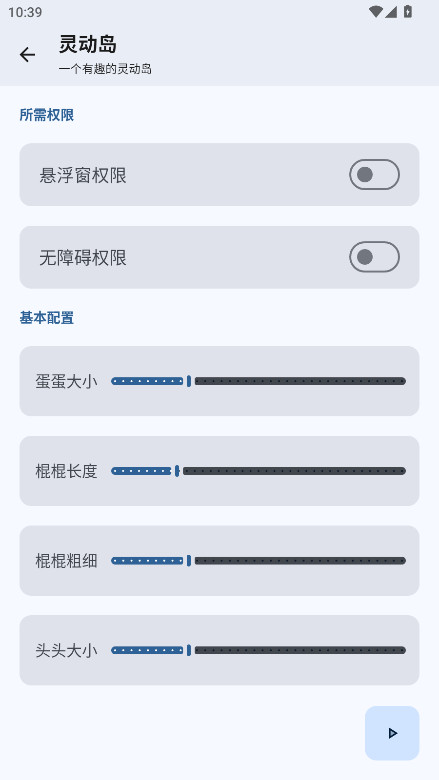Viewport: 439px width, 780px height.
Task: Enable the 悬浮窗权限 switch
Action: pyautogui.click(x=374, y=175)
